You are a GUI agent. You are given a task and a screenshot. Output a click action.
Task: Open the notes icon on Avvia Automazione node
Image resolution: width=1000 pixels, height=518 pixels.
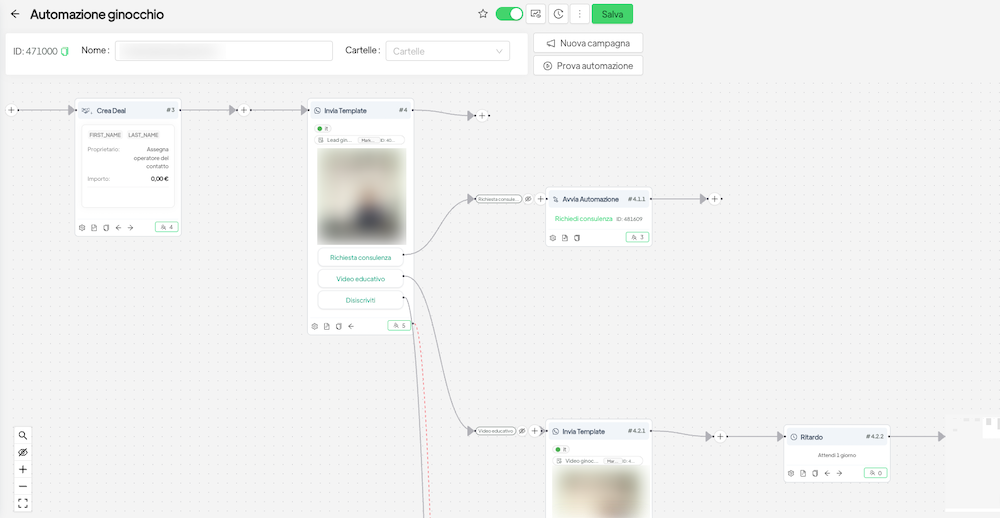pyautogui.click(x=565, y=238)
